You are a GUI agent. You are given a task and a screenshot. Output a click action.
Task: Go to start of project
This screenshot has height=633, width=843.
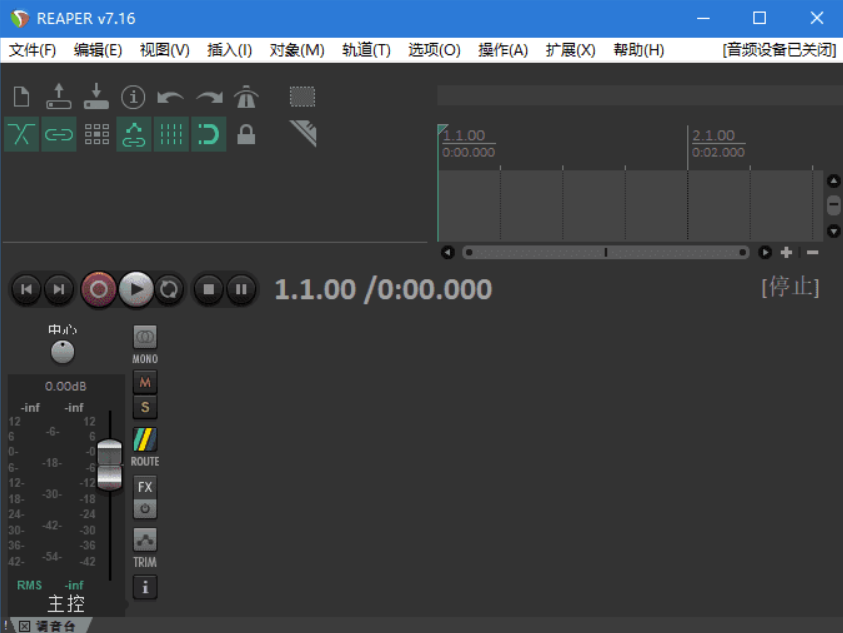coord(26,289)
